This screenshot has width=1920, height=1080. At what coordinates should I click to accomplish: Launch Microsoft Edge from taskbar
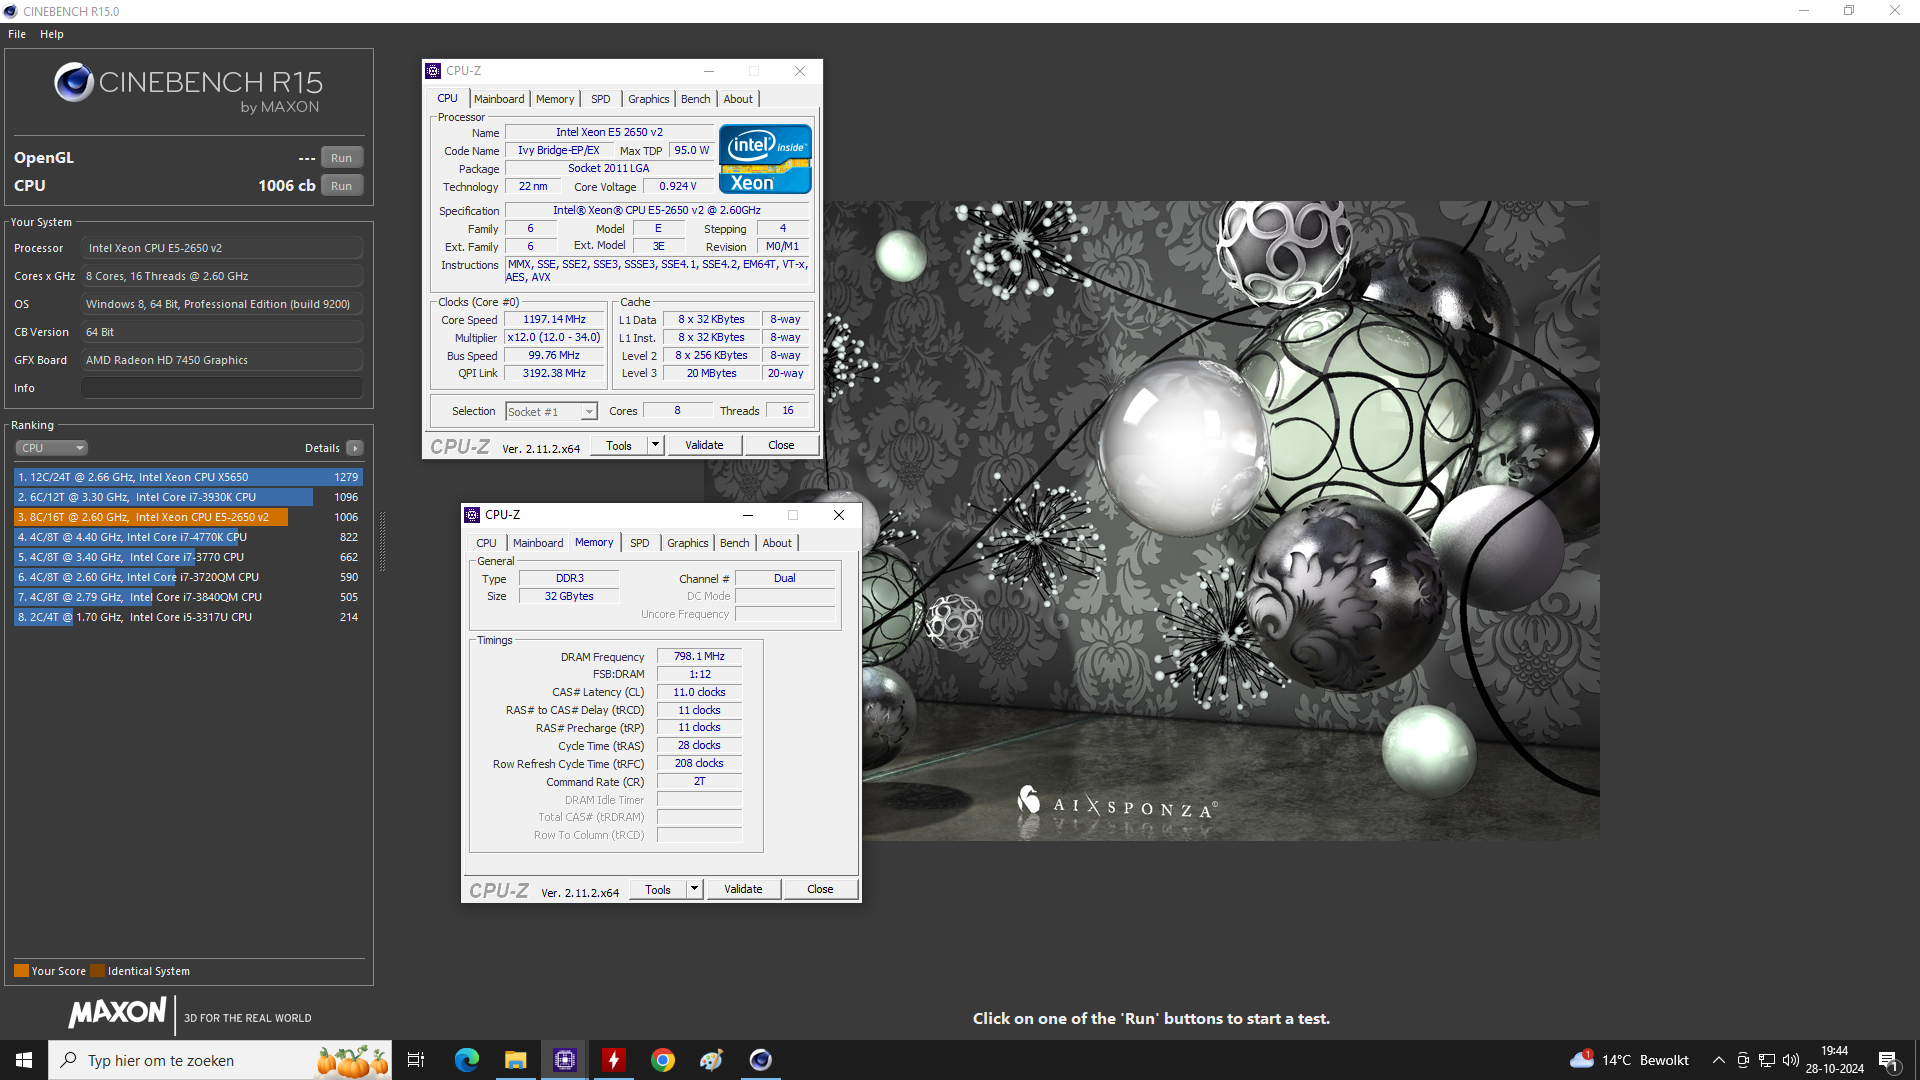click(x=467, y=1060)
